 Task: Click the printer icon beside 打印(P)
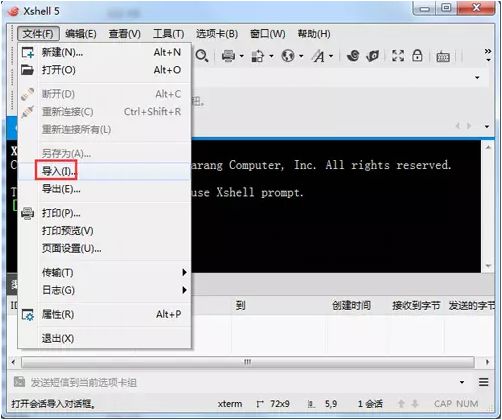pyautogui.click(x=27, y=213)
